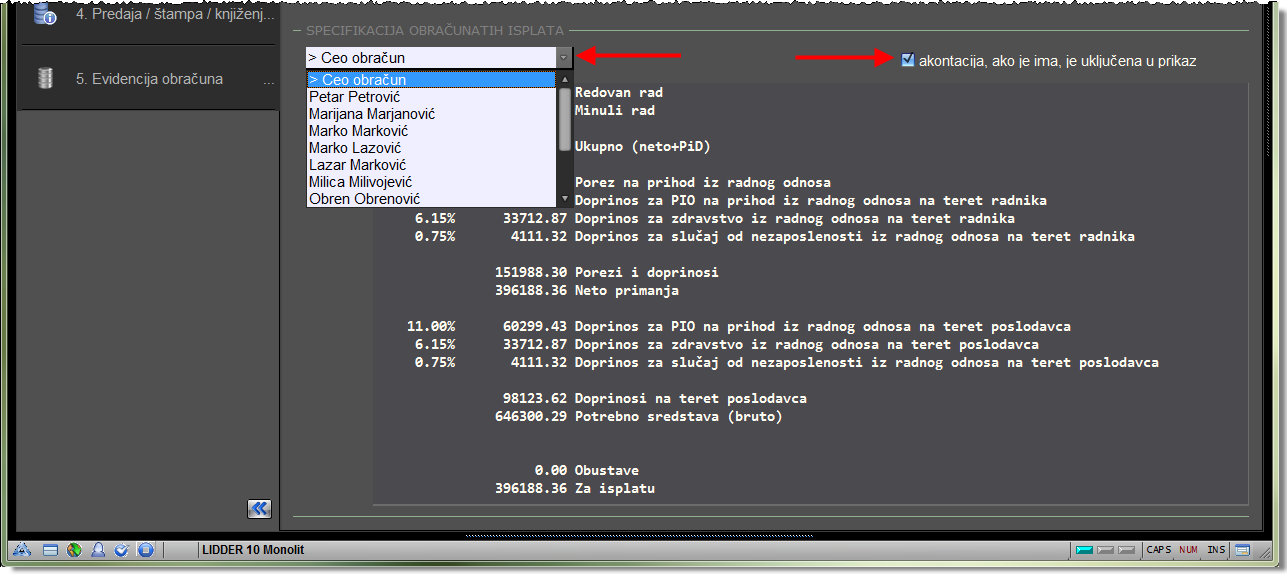The height and width of the screenshot is (574, 1287).
Task: Select Marijana Marjanović from the dropdown list
Action: pos(430,114)
